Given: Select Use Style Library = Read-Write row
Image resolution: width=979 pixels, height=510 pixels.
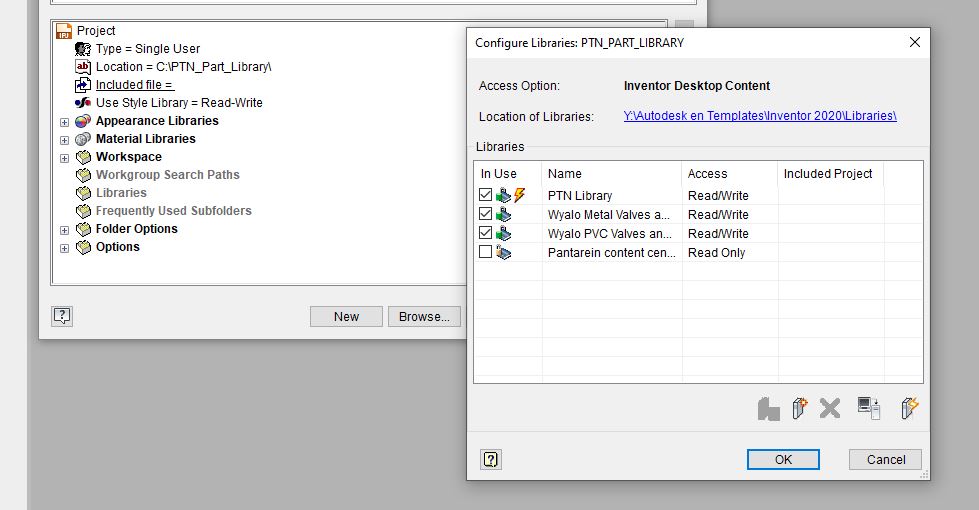Looking at the screenshot, I should pyautogui.click(x=179, y=103).
